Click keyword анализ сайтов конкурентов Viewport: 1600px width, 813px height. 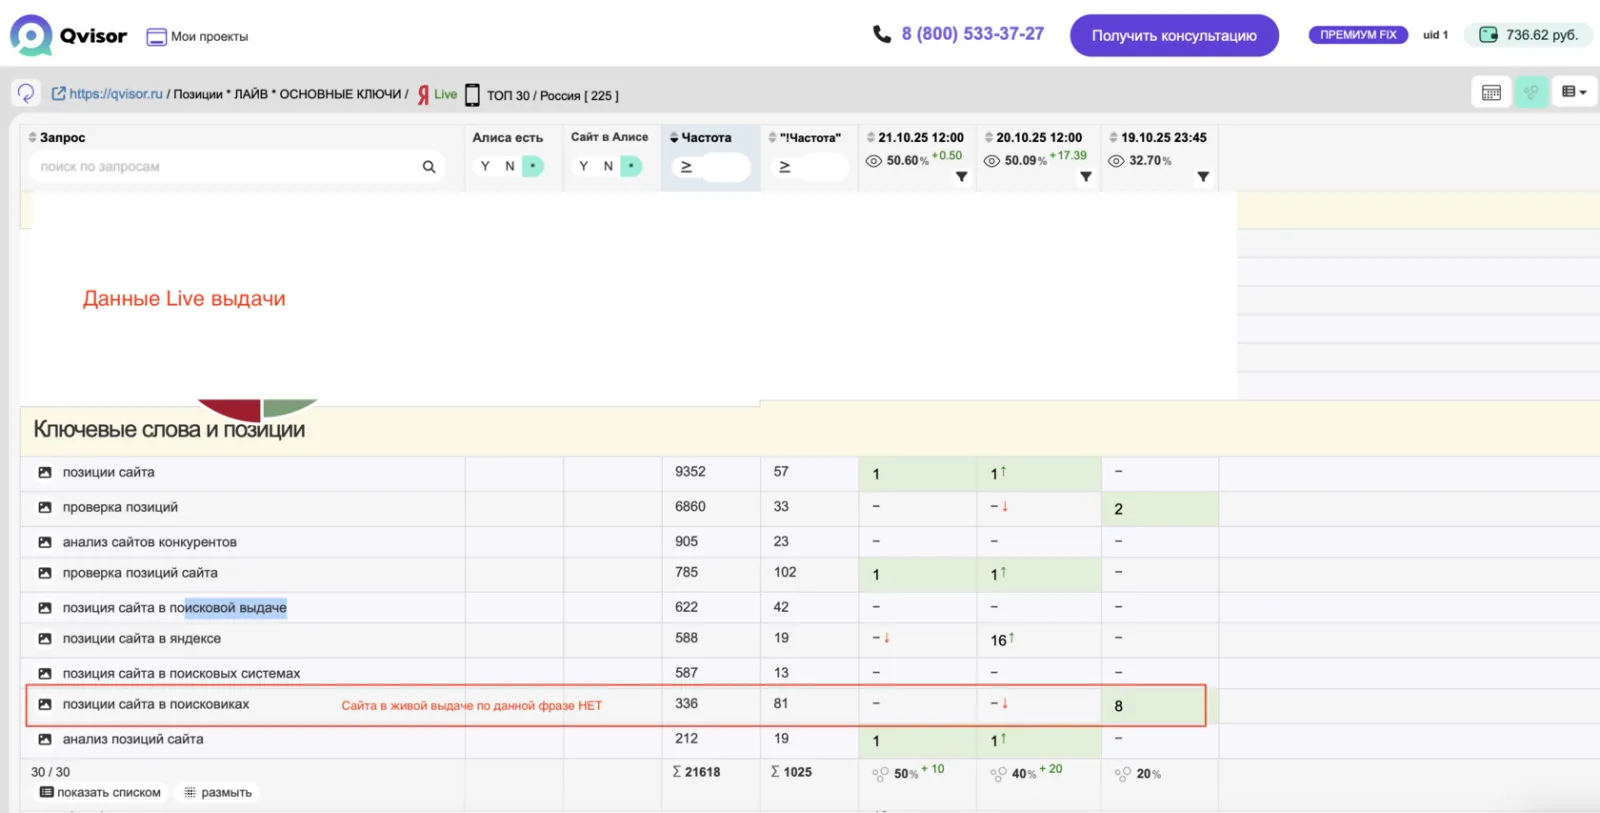click(x=150, y=542)
